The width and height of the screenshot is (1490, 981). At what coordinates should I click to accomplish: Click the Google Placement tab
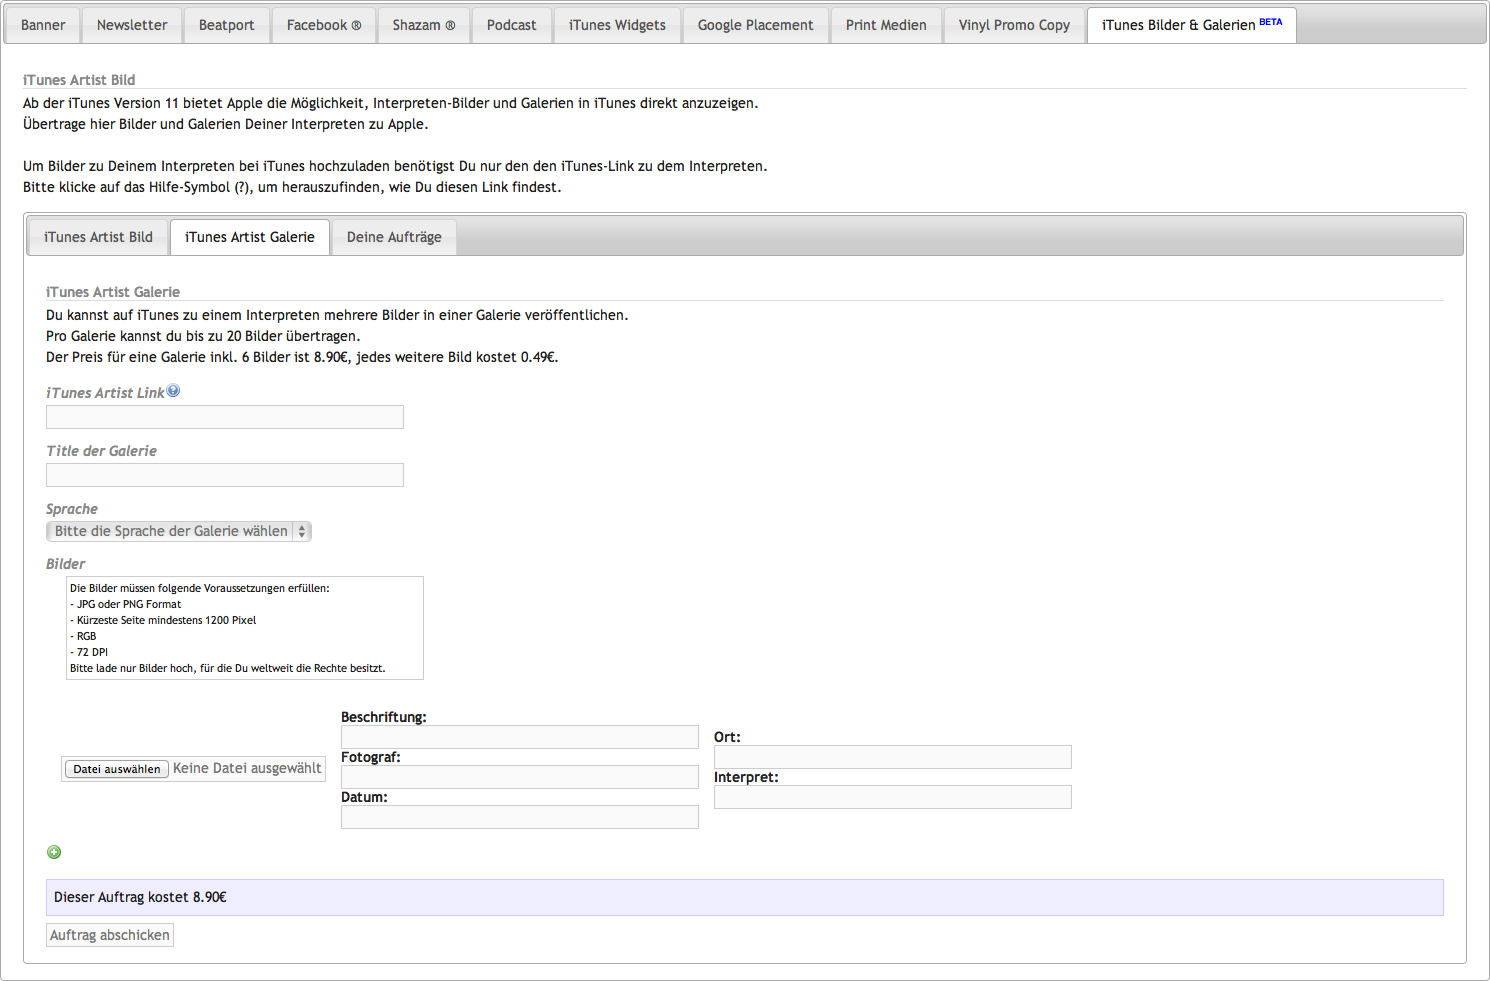coord(755,25)
